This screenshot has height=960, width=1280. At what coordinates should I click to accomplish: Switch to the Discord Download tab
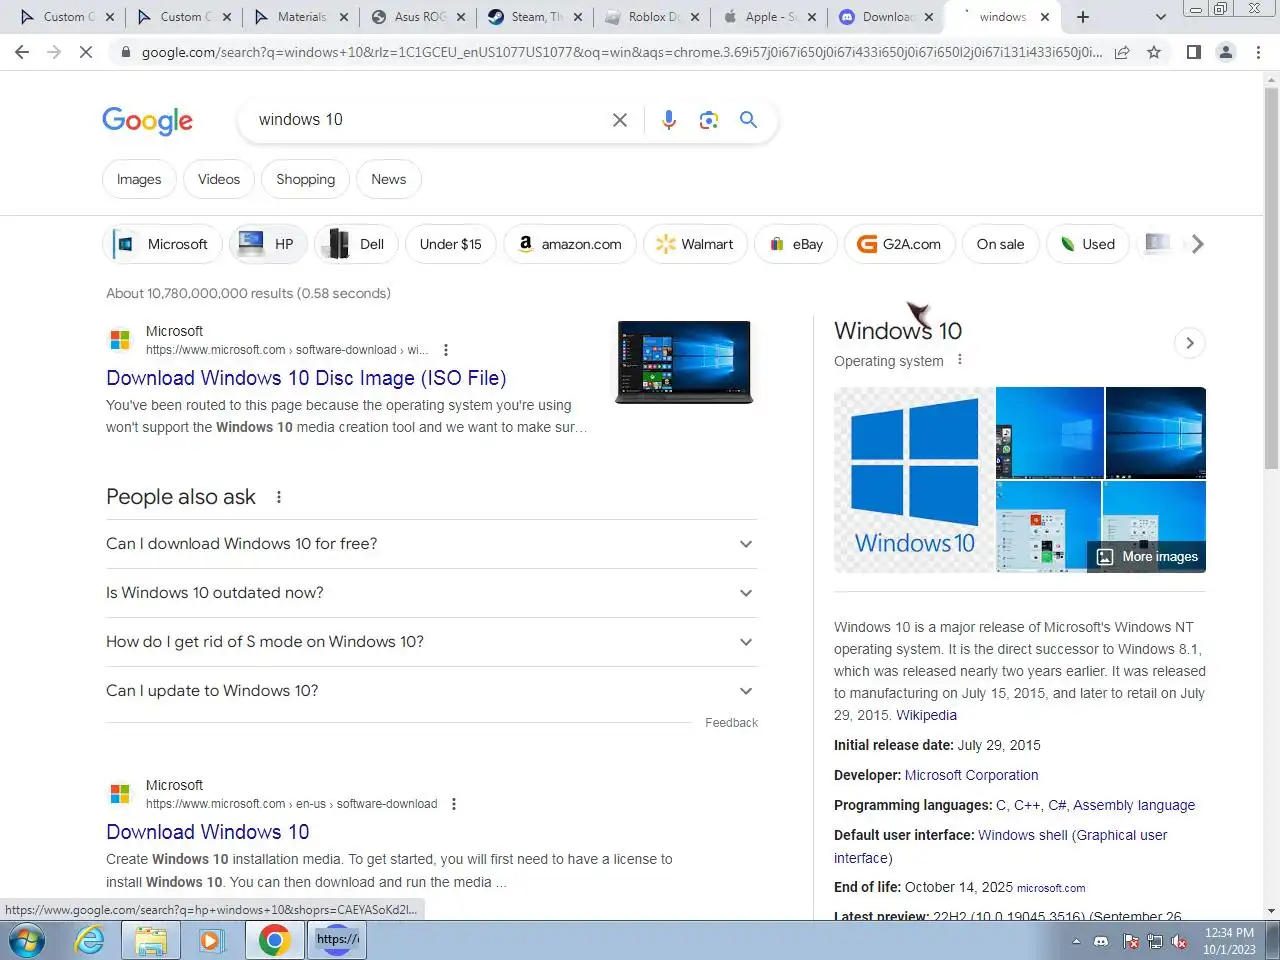(x=887, y=17)
